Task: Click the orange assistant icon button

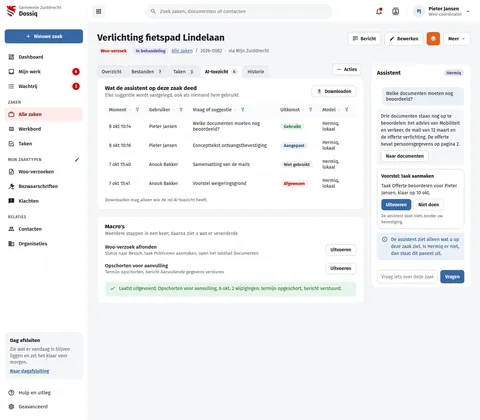Action: coord(433,39)
